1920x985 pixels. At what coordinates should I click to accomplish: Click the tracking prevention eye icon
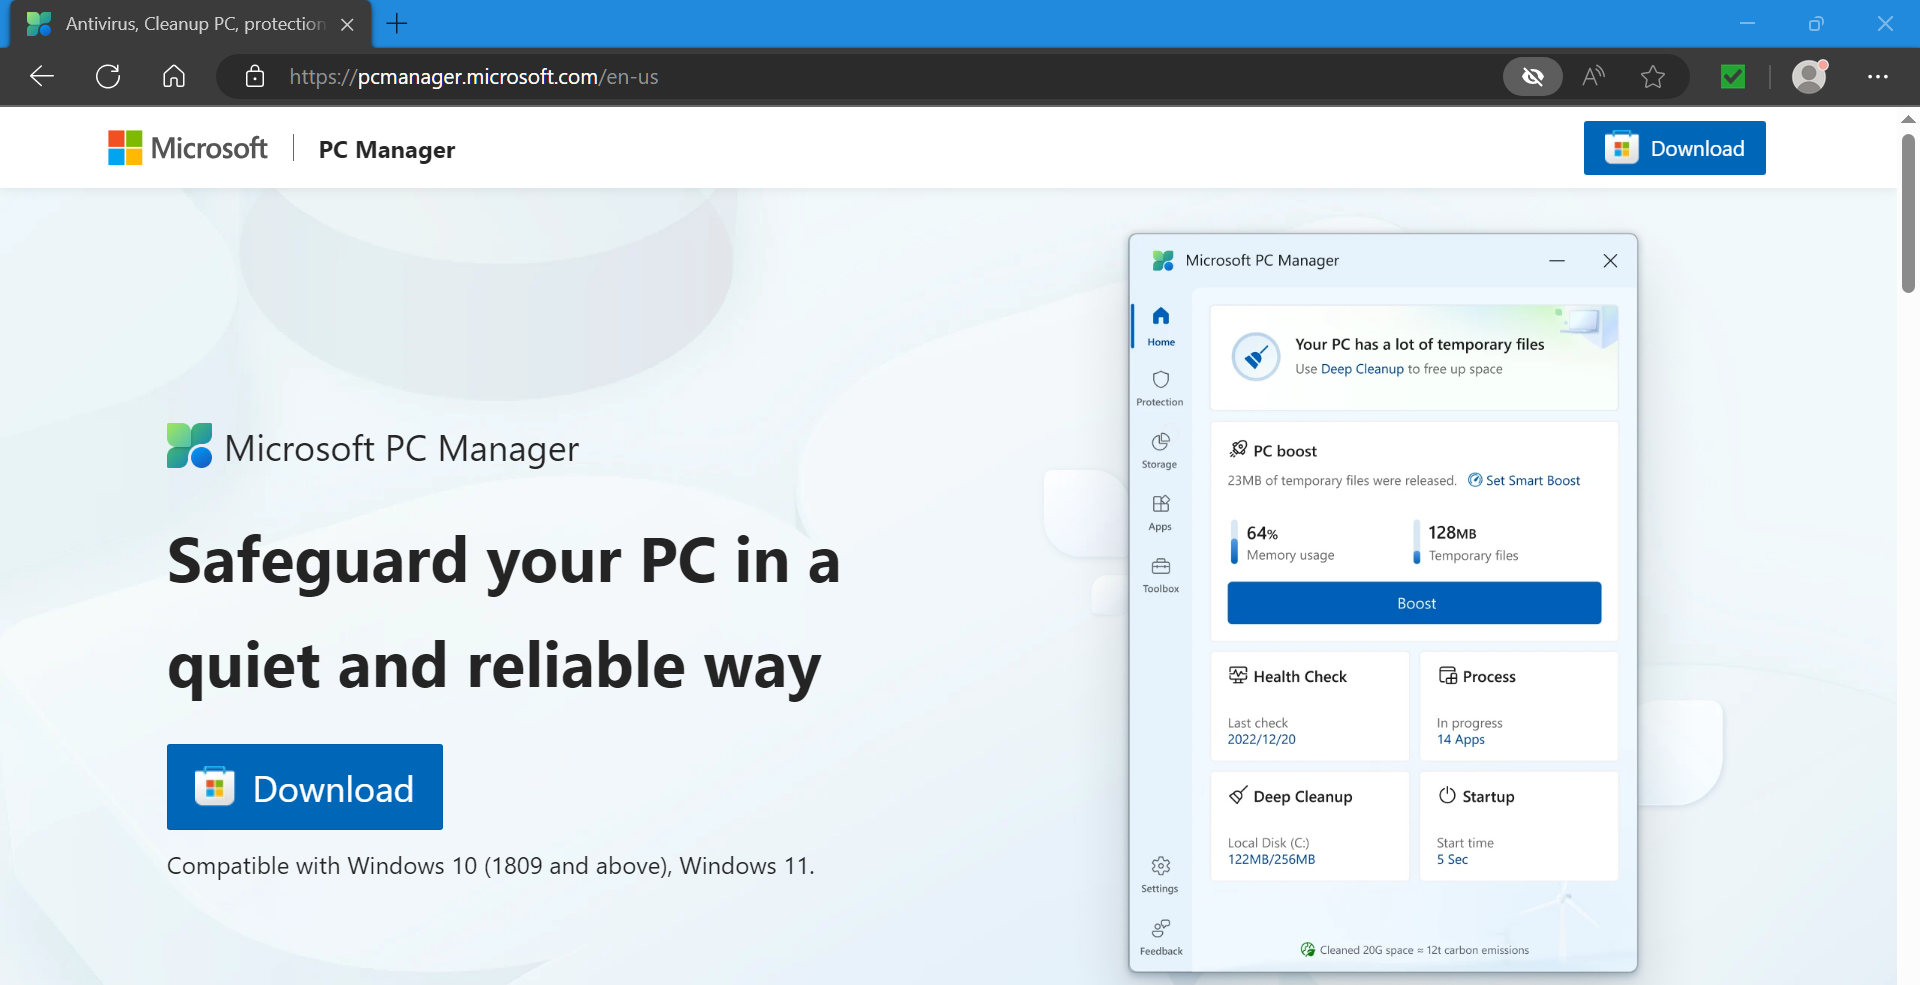tap(1533, 76)
